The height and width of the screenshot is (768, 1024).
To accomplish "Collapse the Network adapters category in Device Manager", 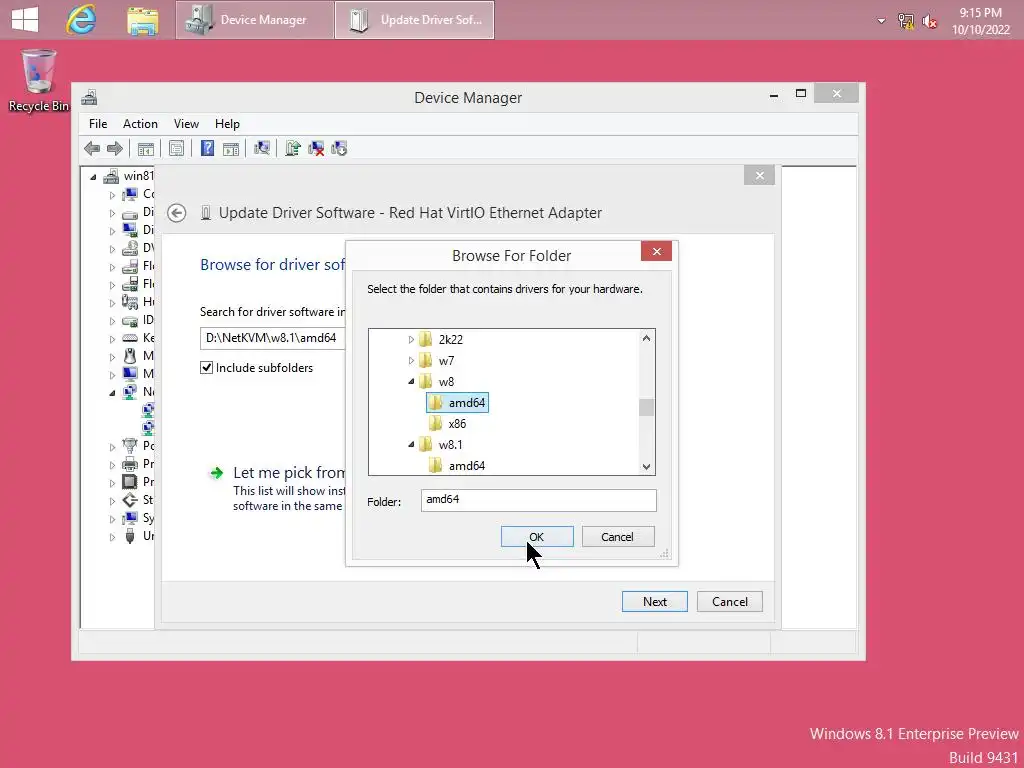I will pos(112,392).
